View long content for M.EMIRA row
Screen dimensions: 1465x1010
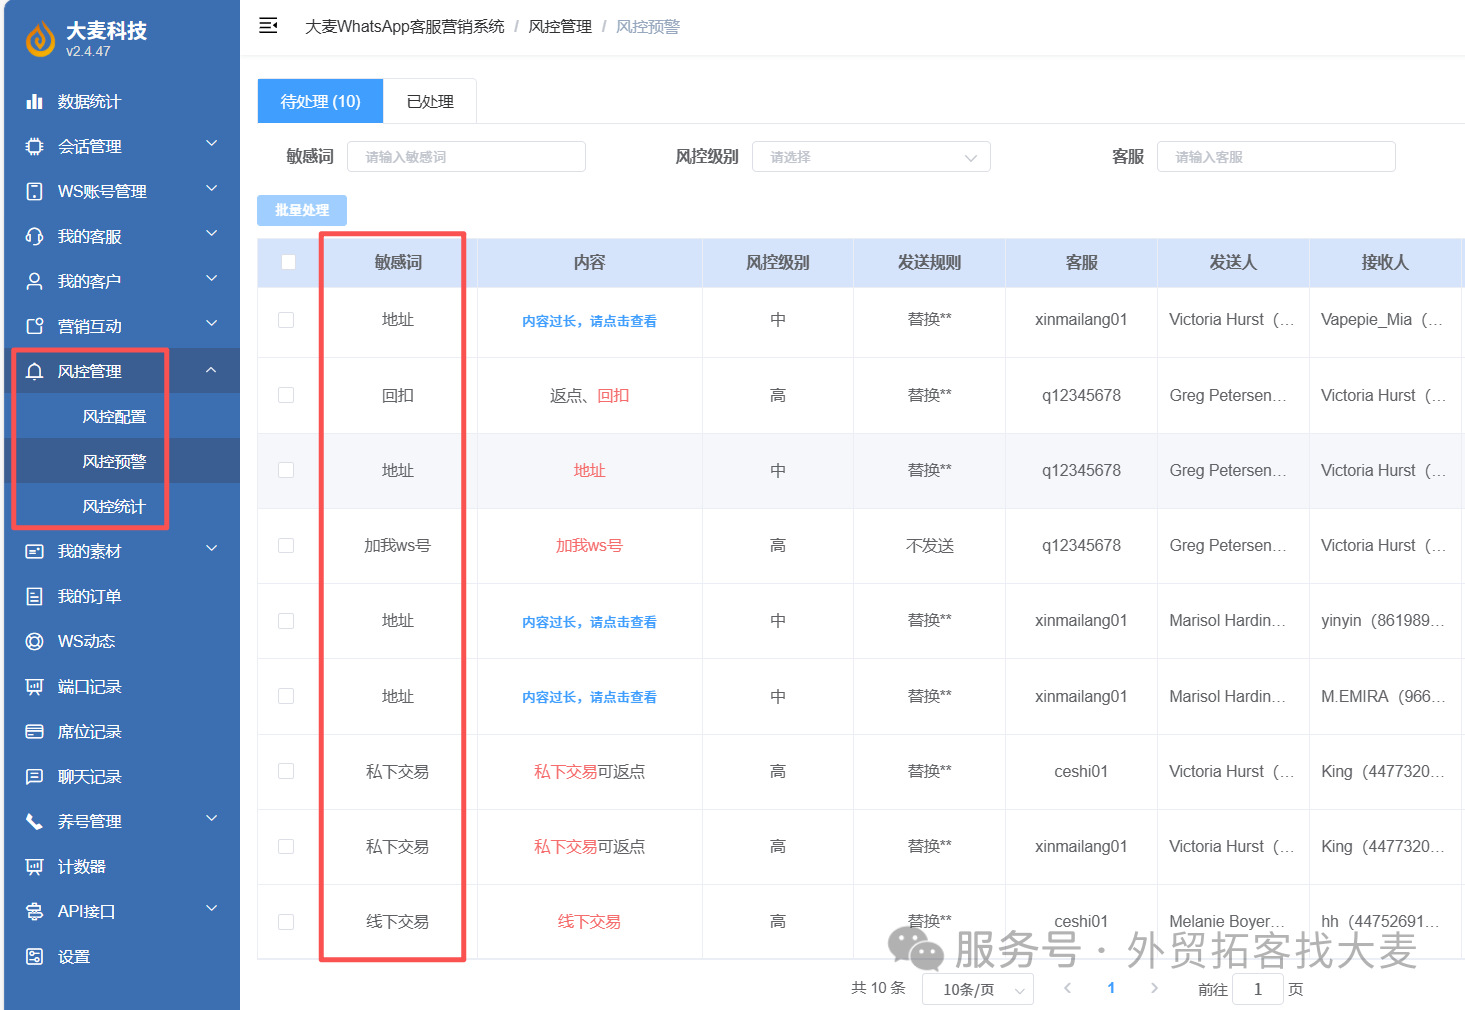coord(589,697)
